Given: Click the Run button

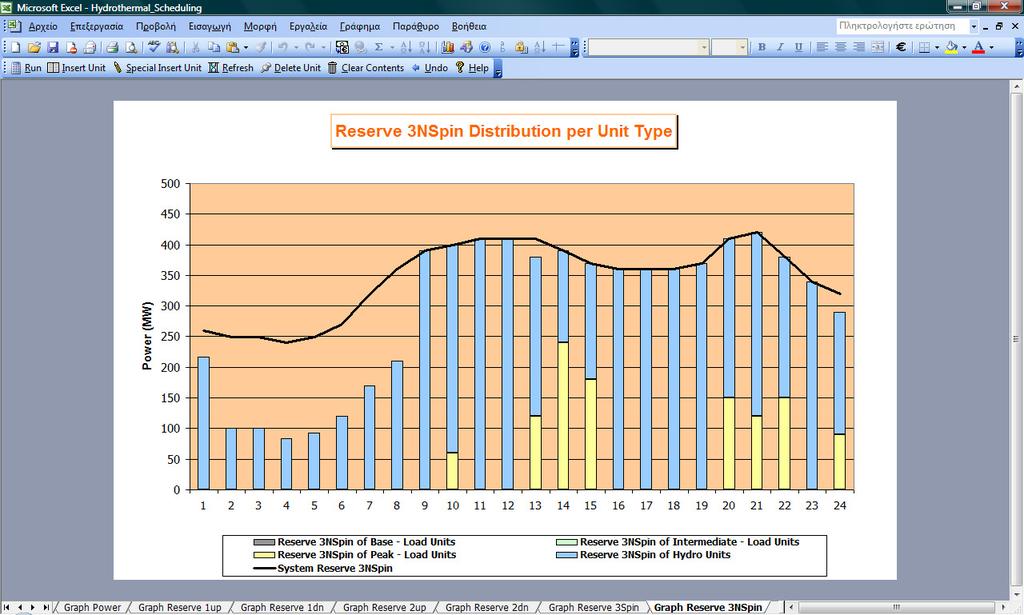Looking at the screenshot, I should click(x=26, y=68).
